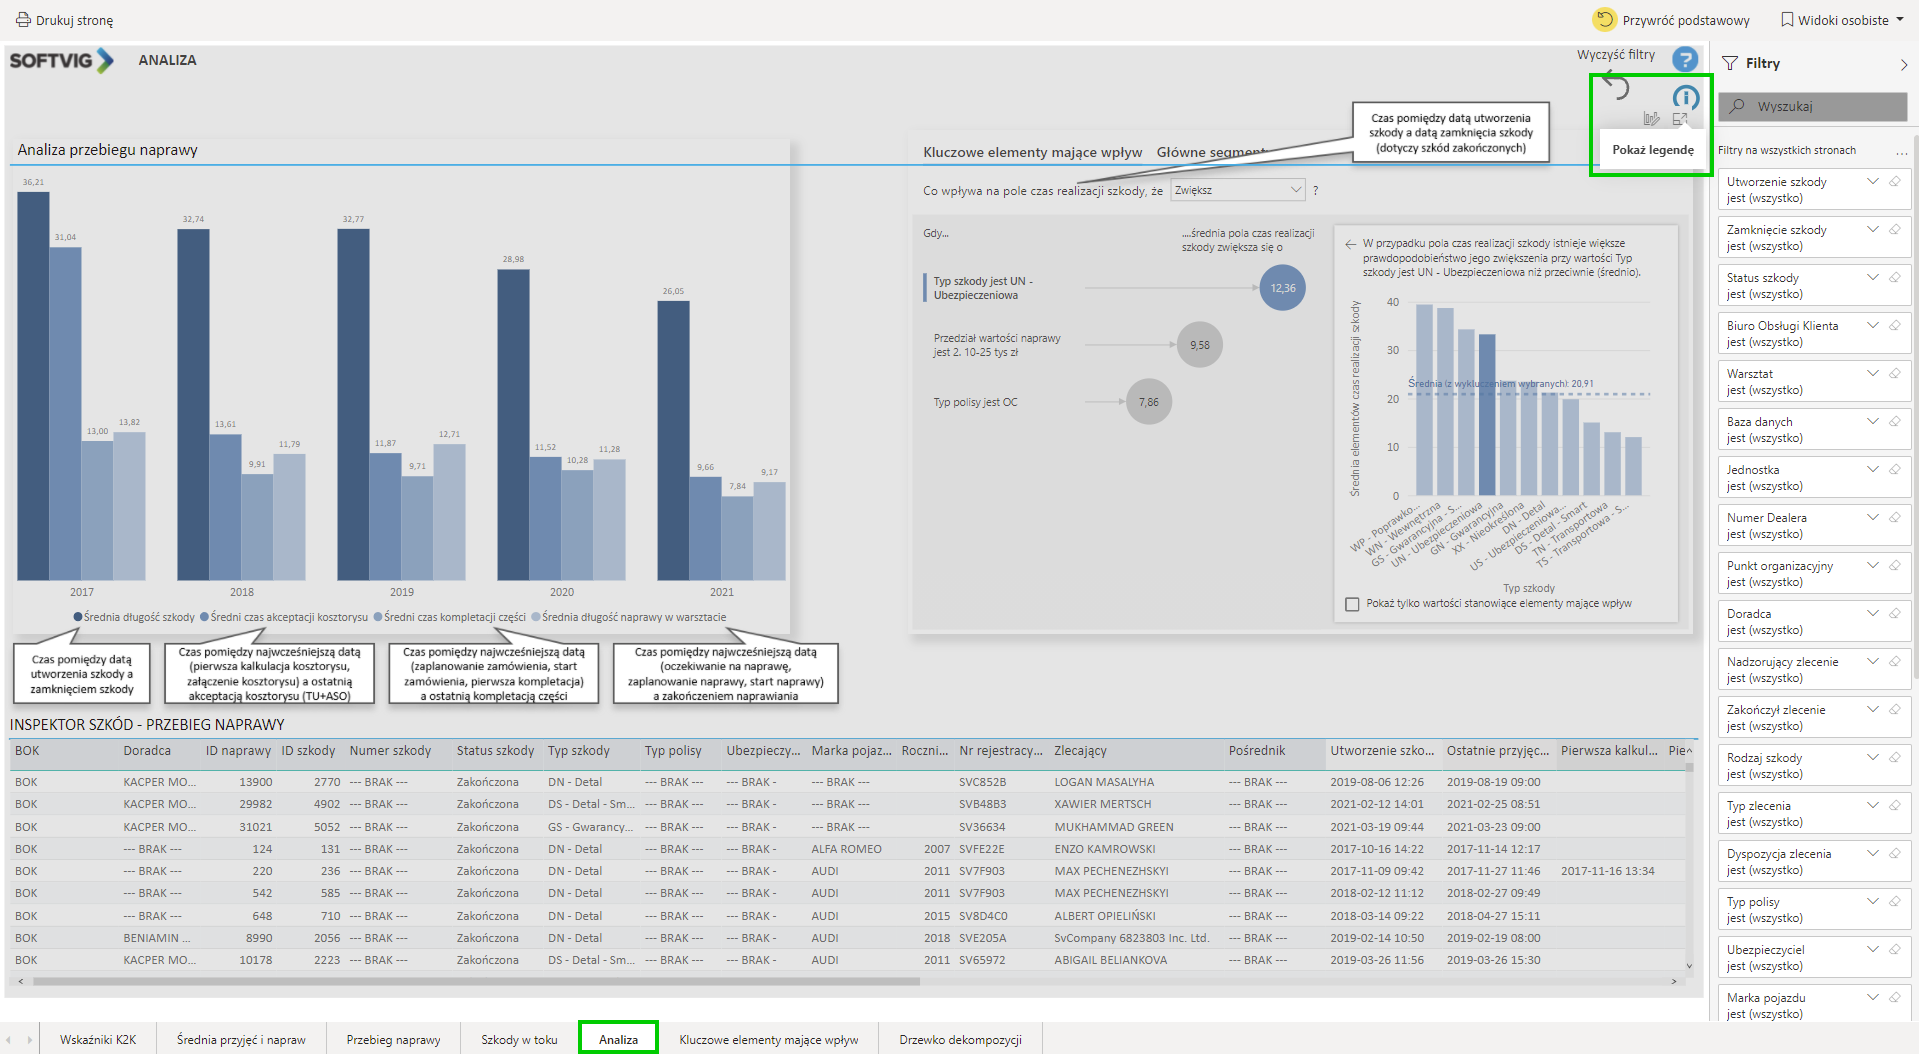Screen dimensions: 1919x1054
Task: Click the Drukuj stronę print icon
Action: click(23, 20)
